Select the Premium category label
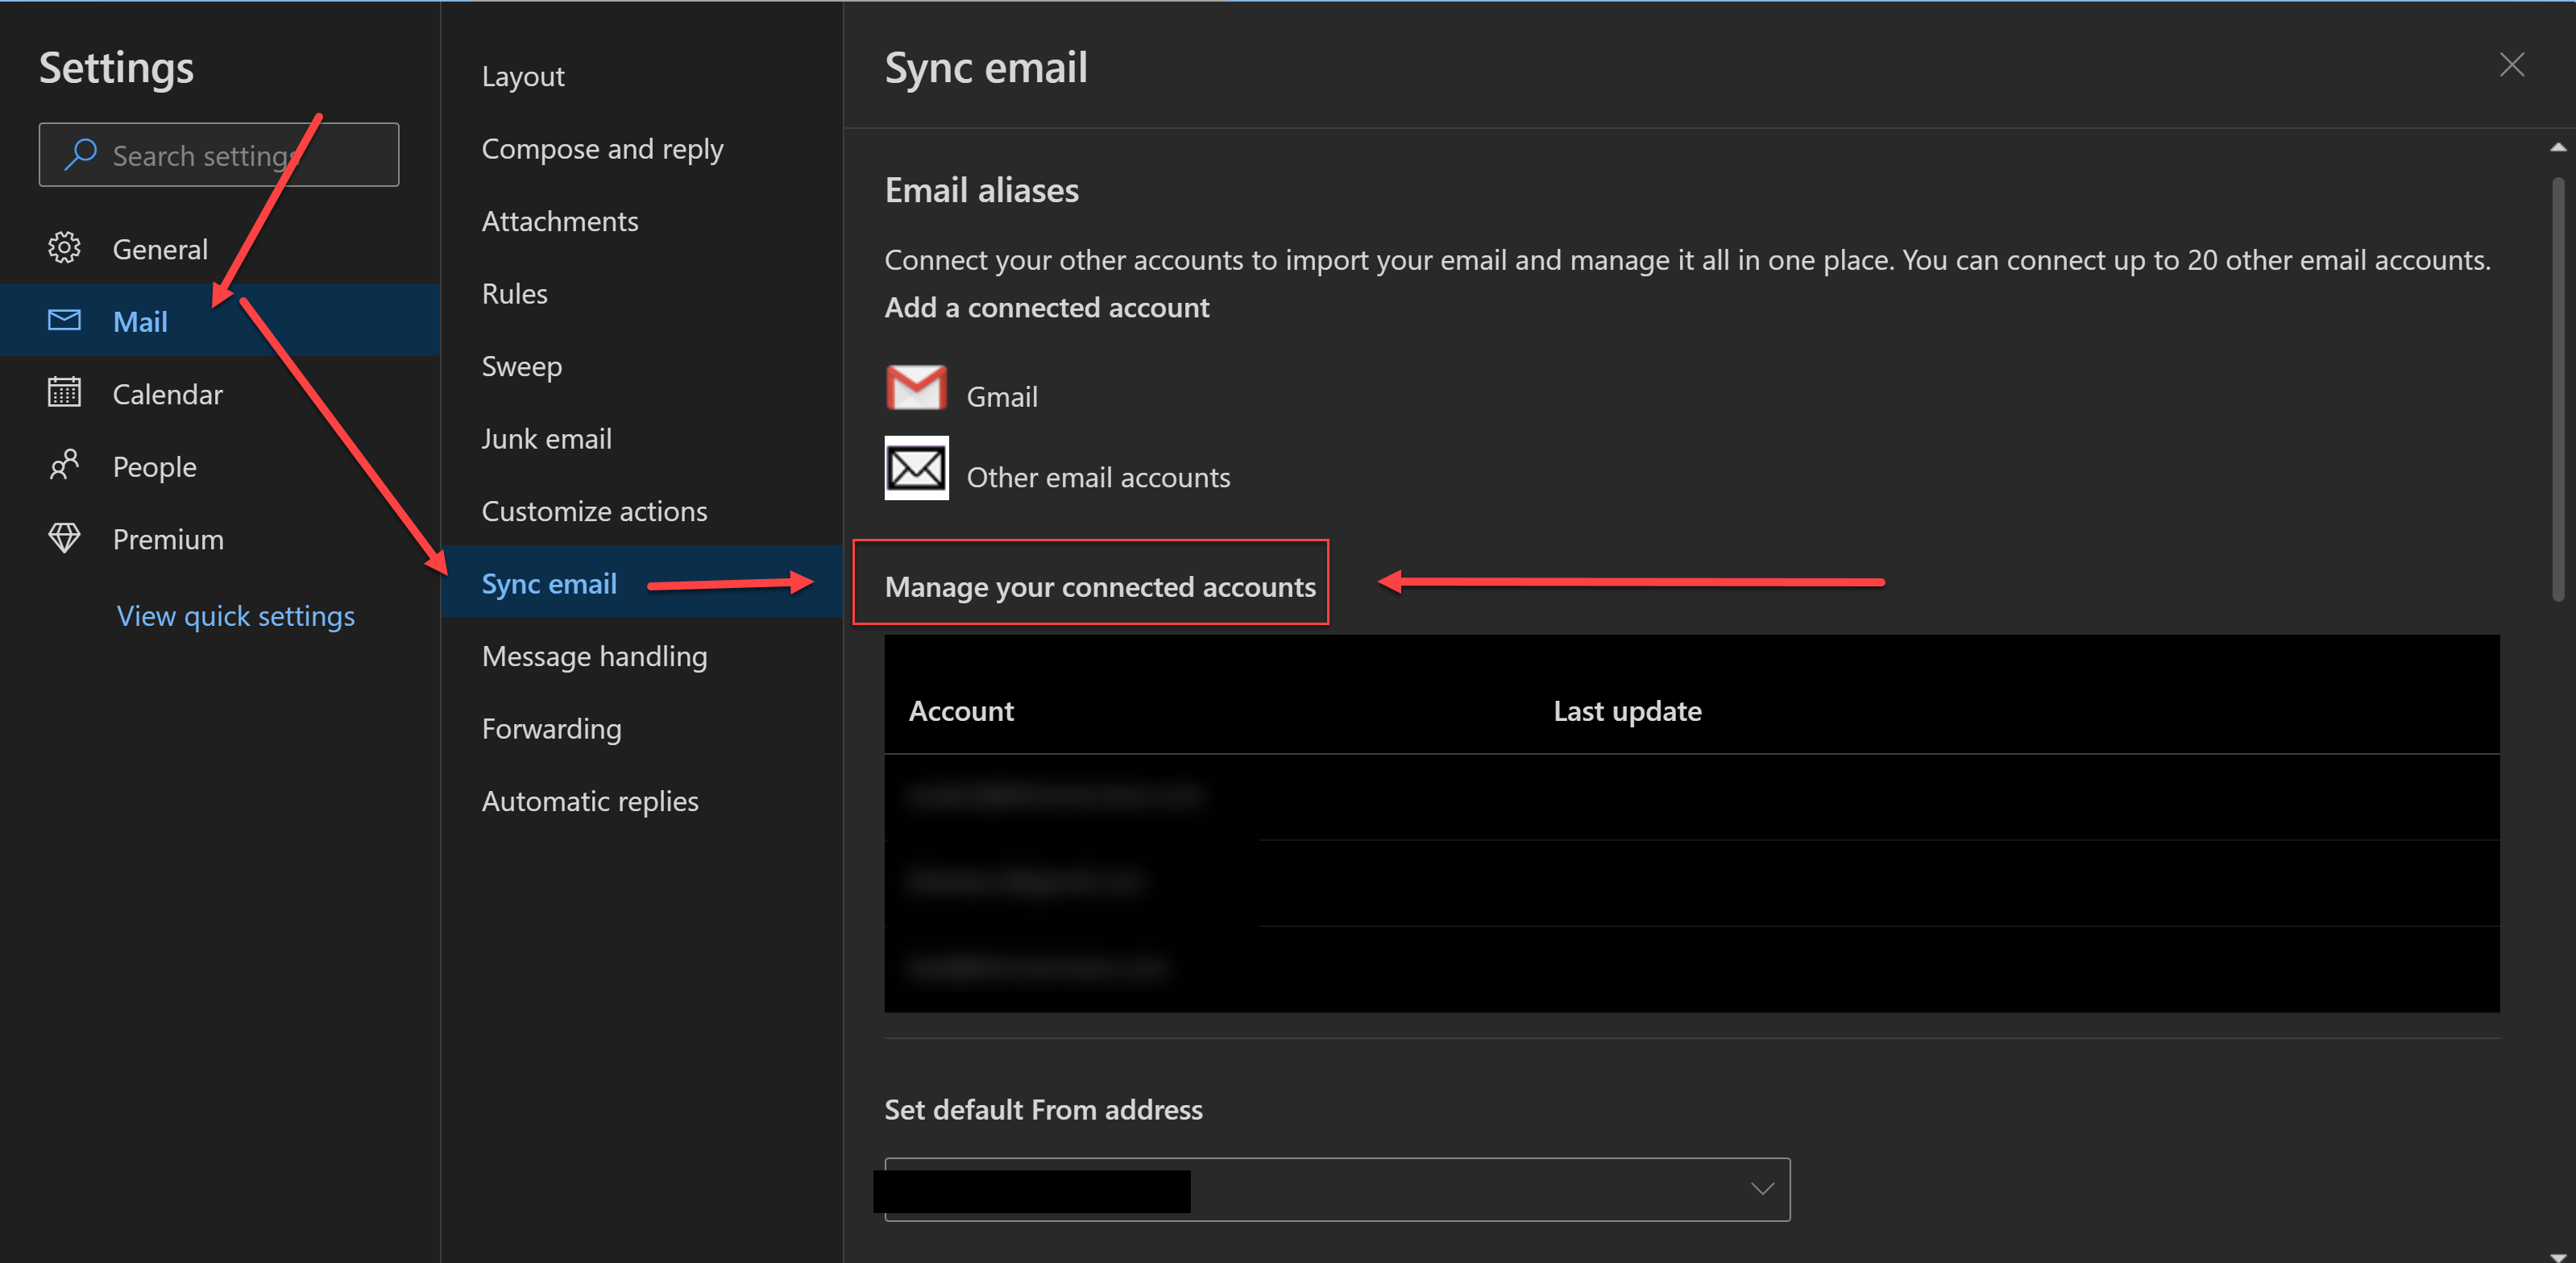The height and width of the screenshot is (1263, 2576). pos(168,539)
